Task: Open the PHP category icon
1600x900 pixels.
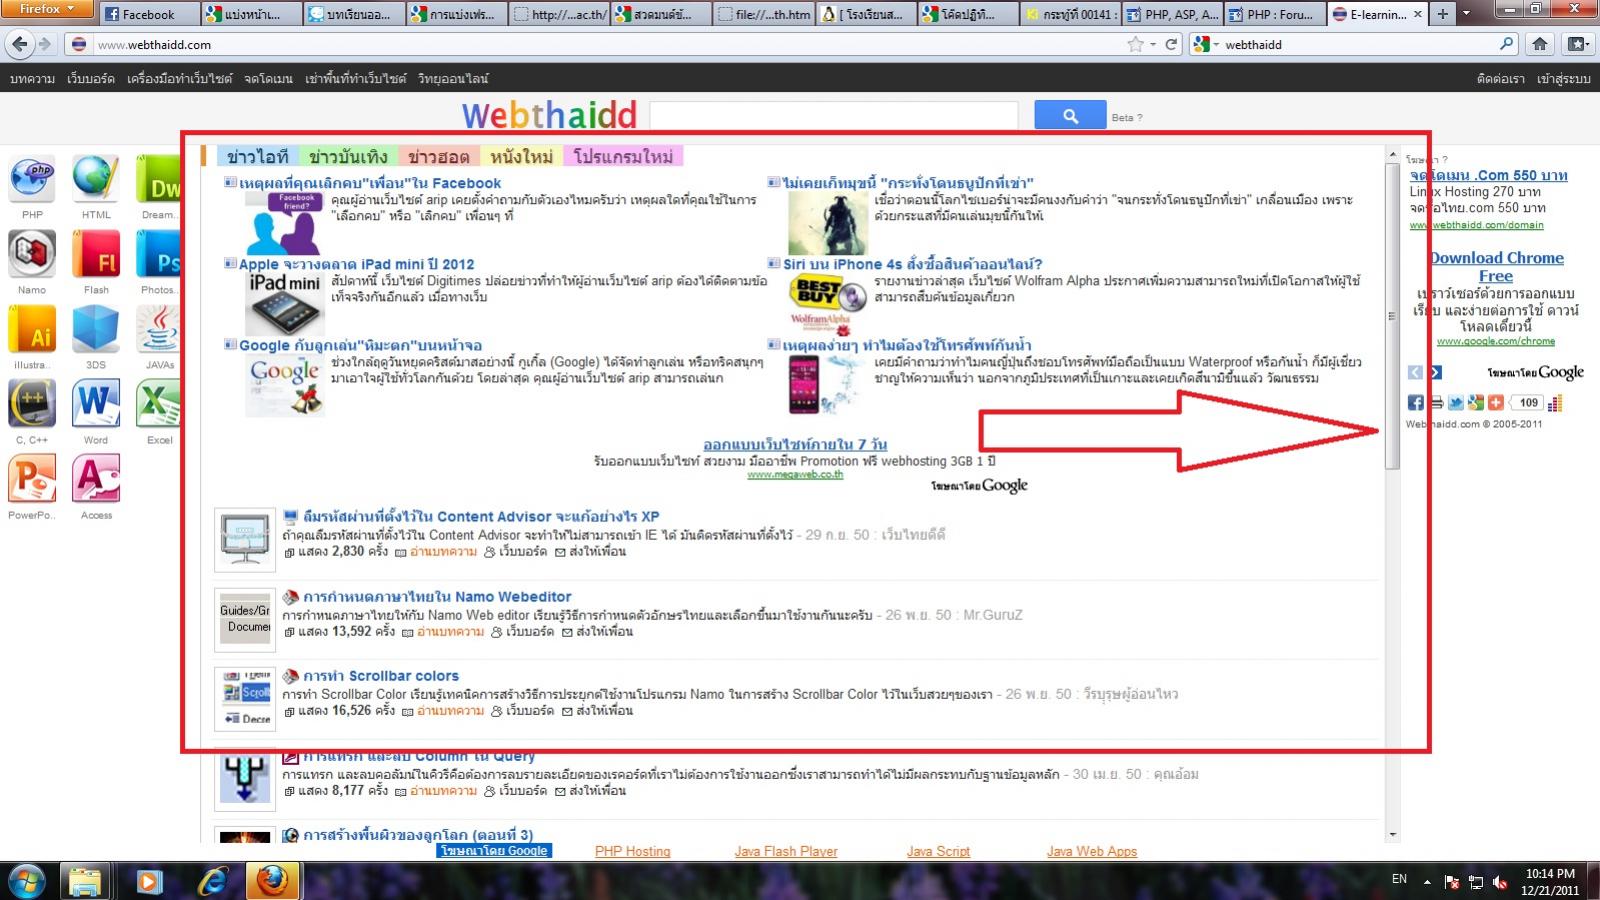Action: point(32,180)
